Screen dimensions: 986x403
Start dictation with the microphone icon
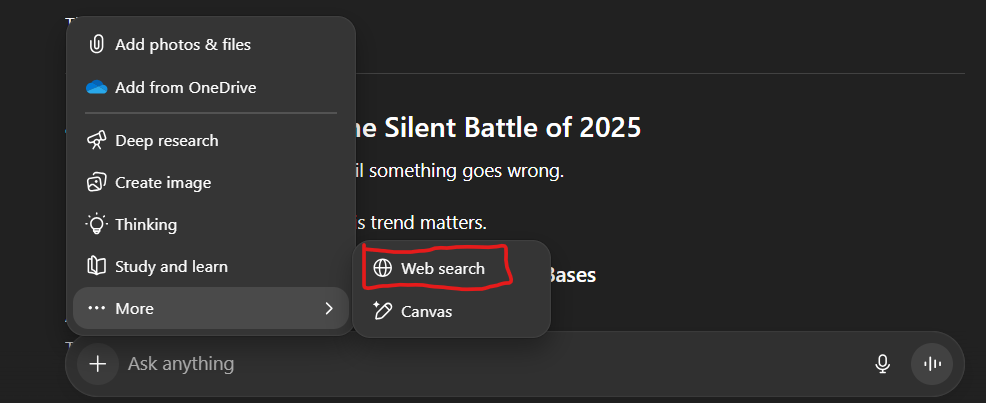882,364
